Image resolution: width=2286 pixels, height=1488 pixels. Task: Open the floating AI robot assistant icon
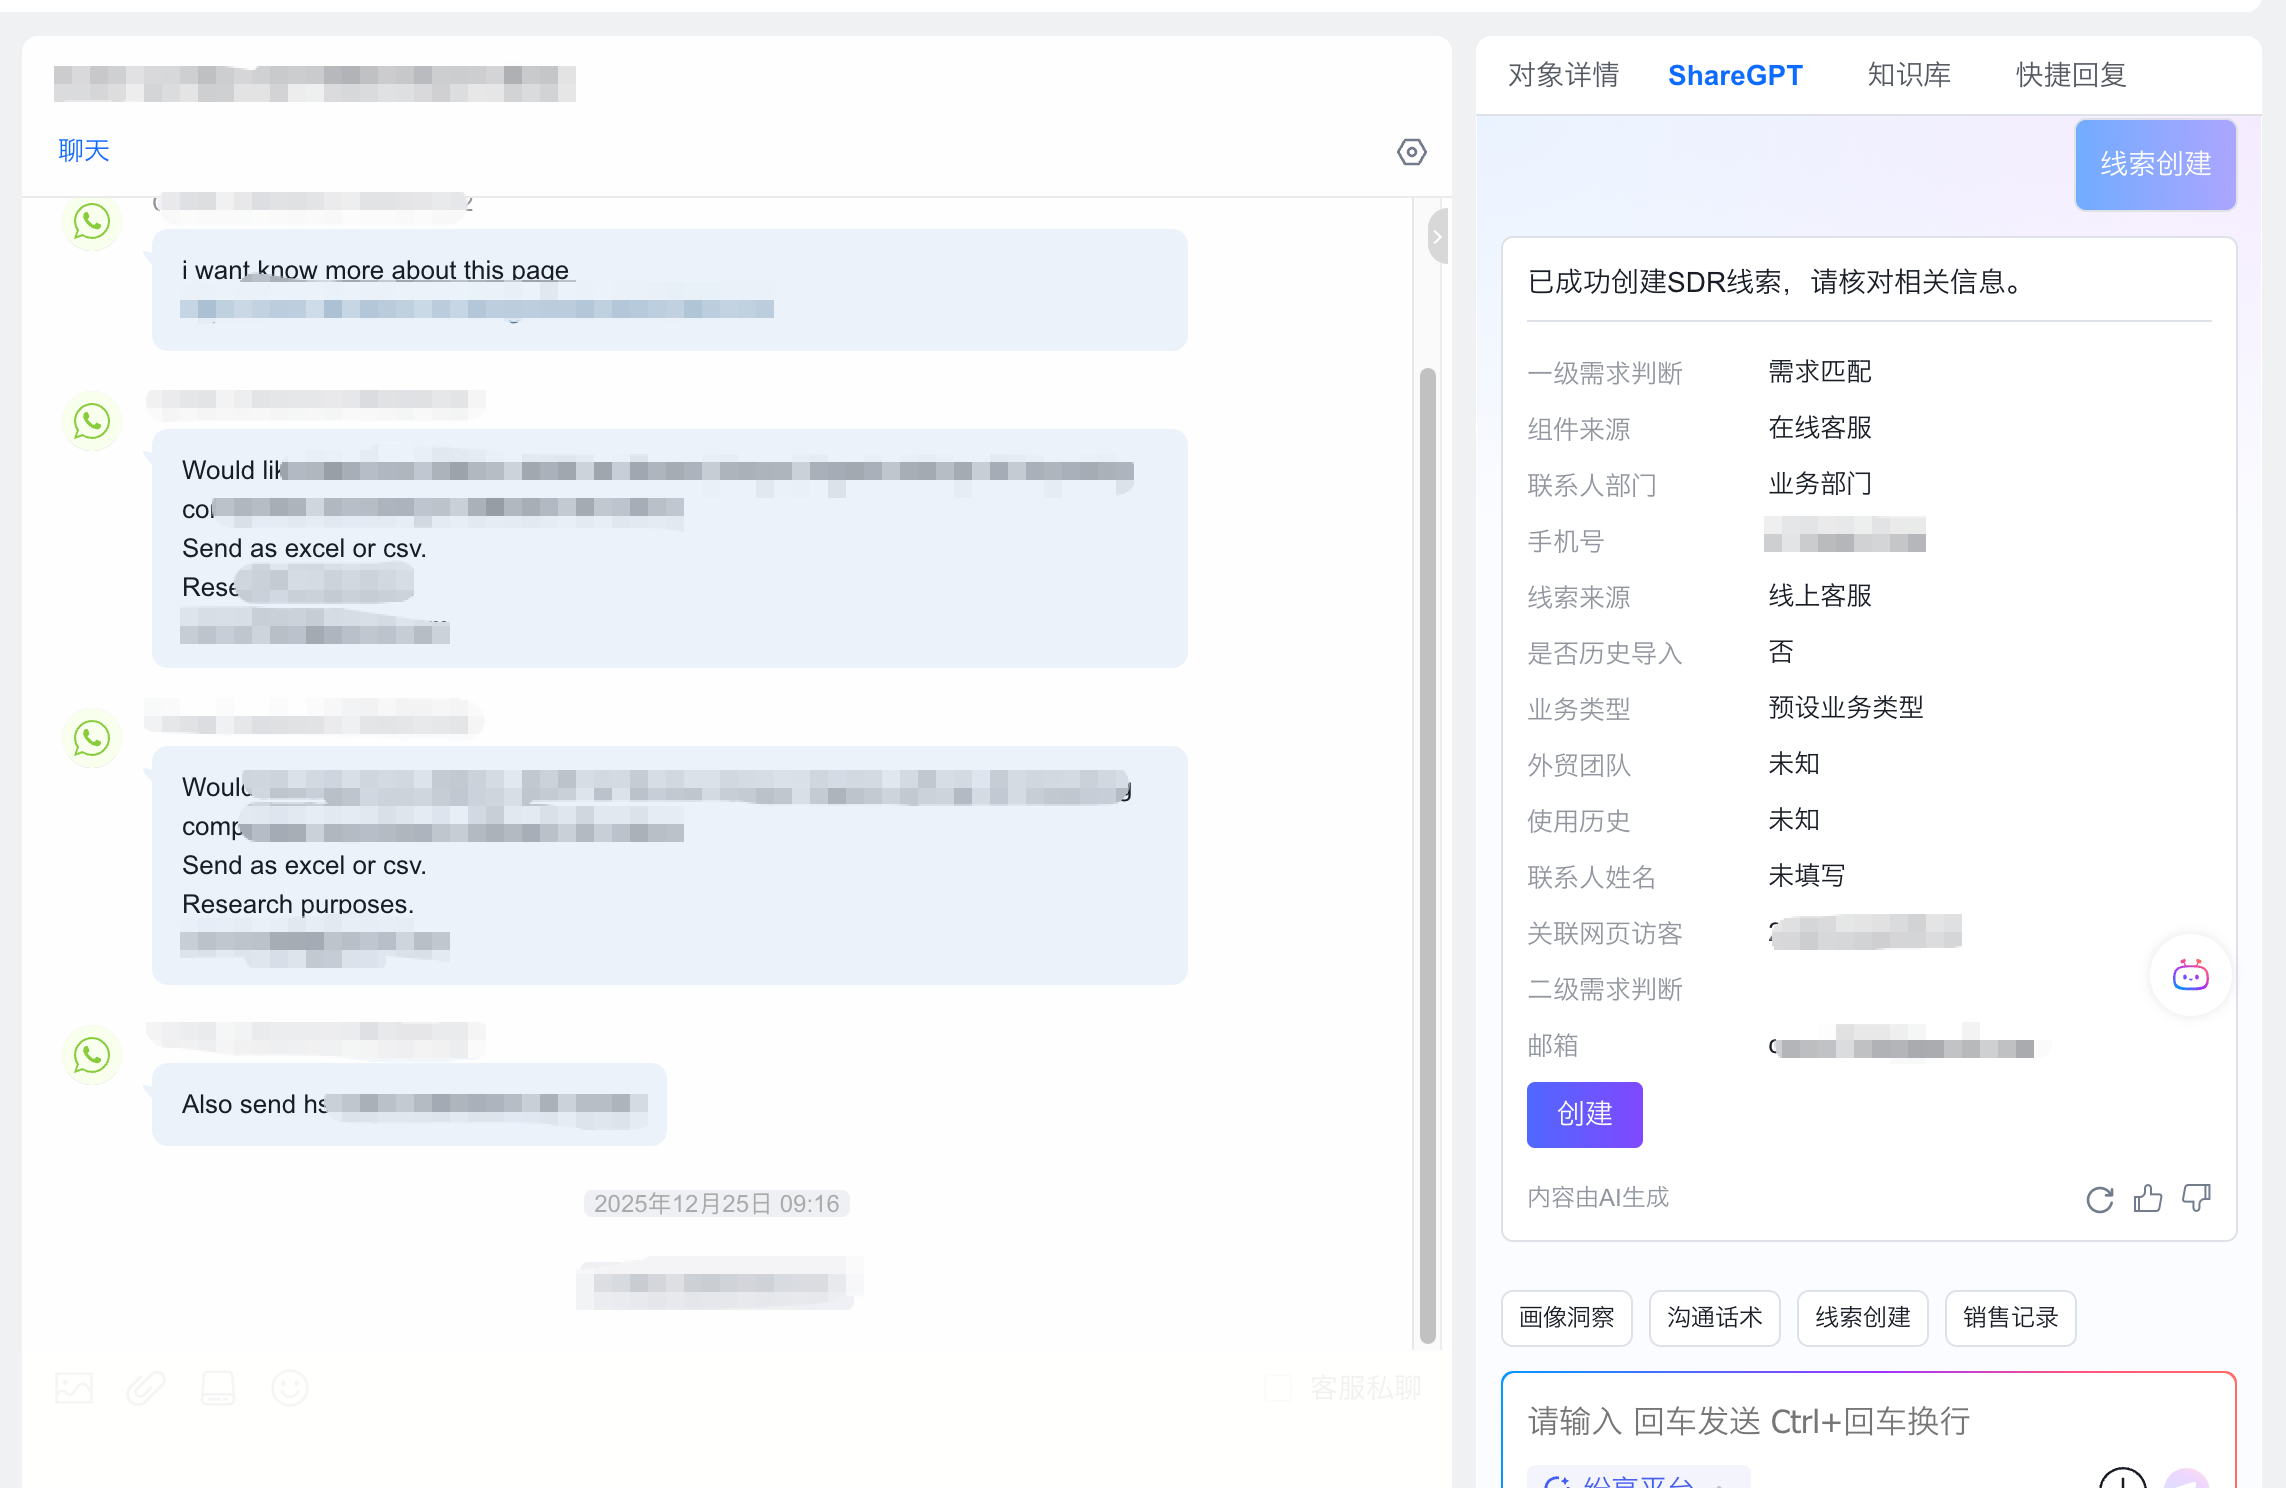[x=2190, y=975]
